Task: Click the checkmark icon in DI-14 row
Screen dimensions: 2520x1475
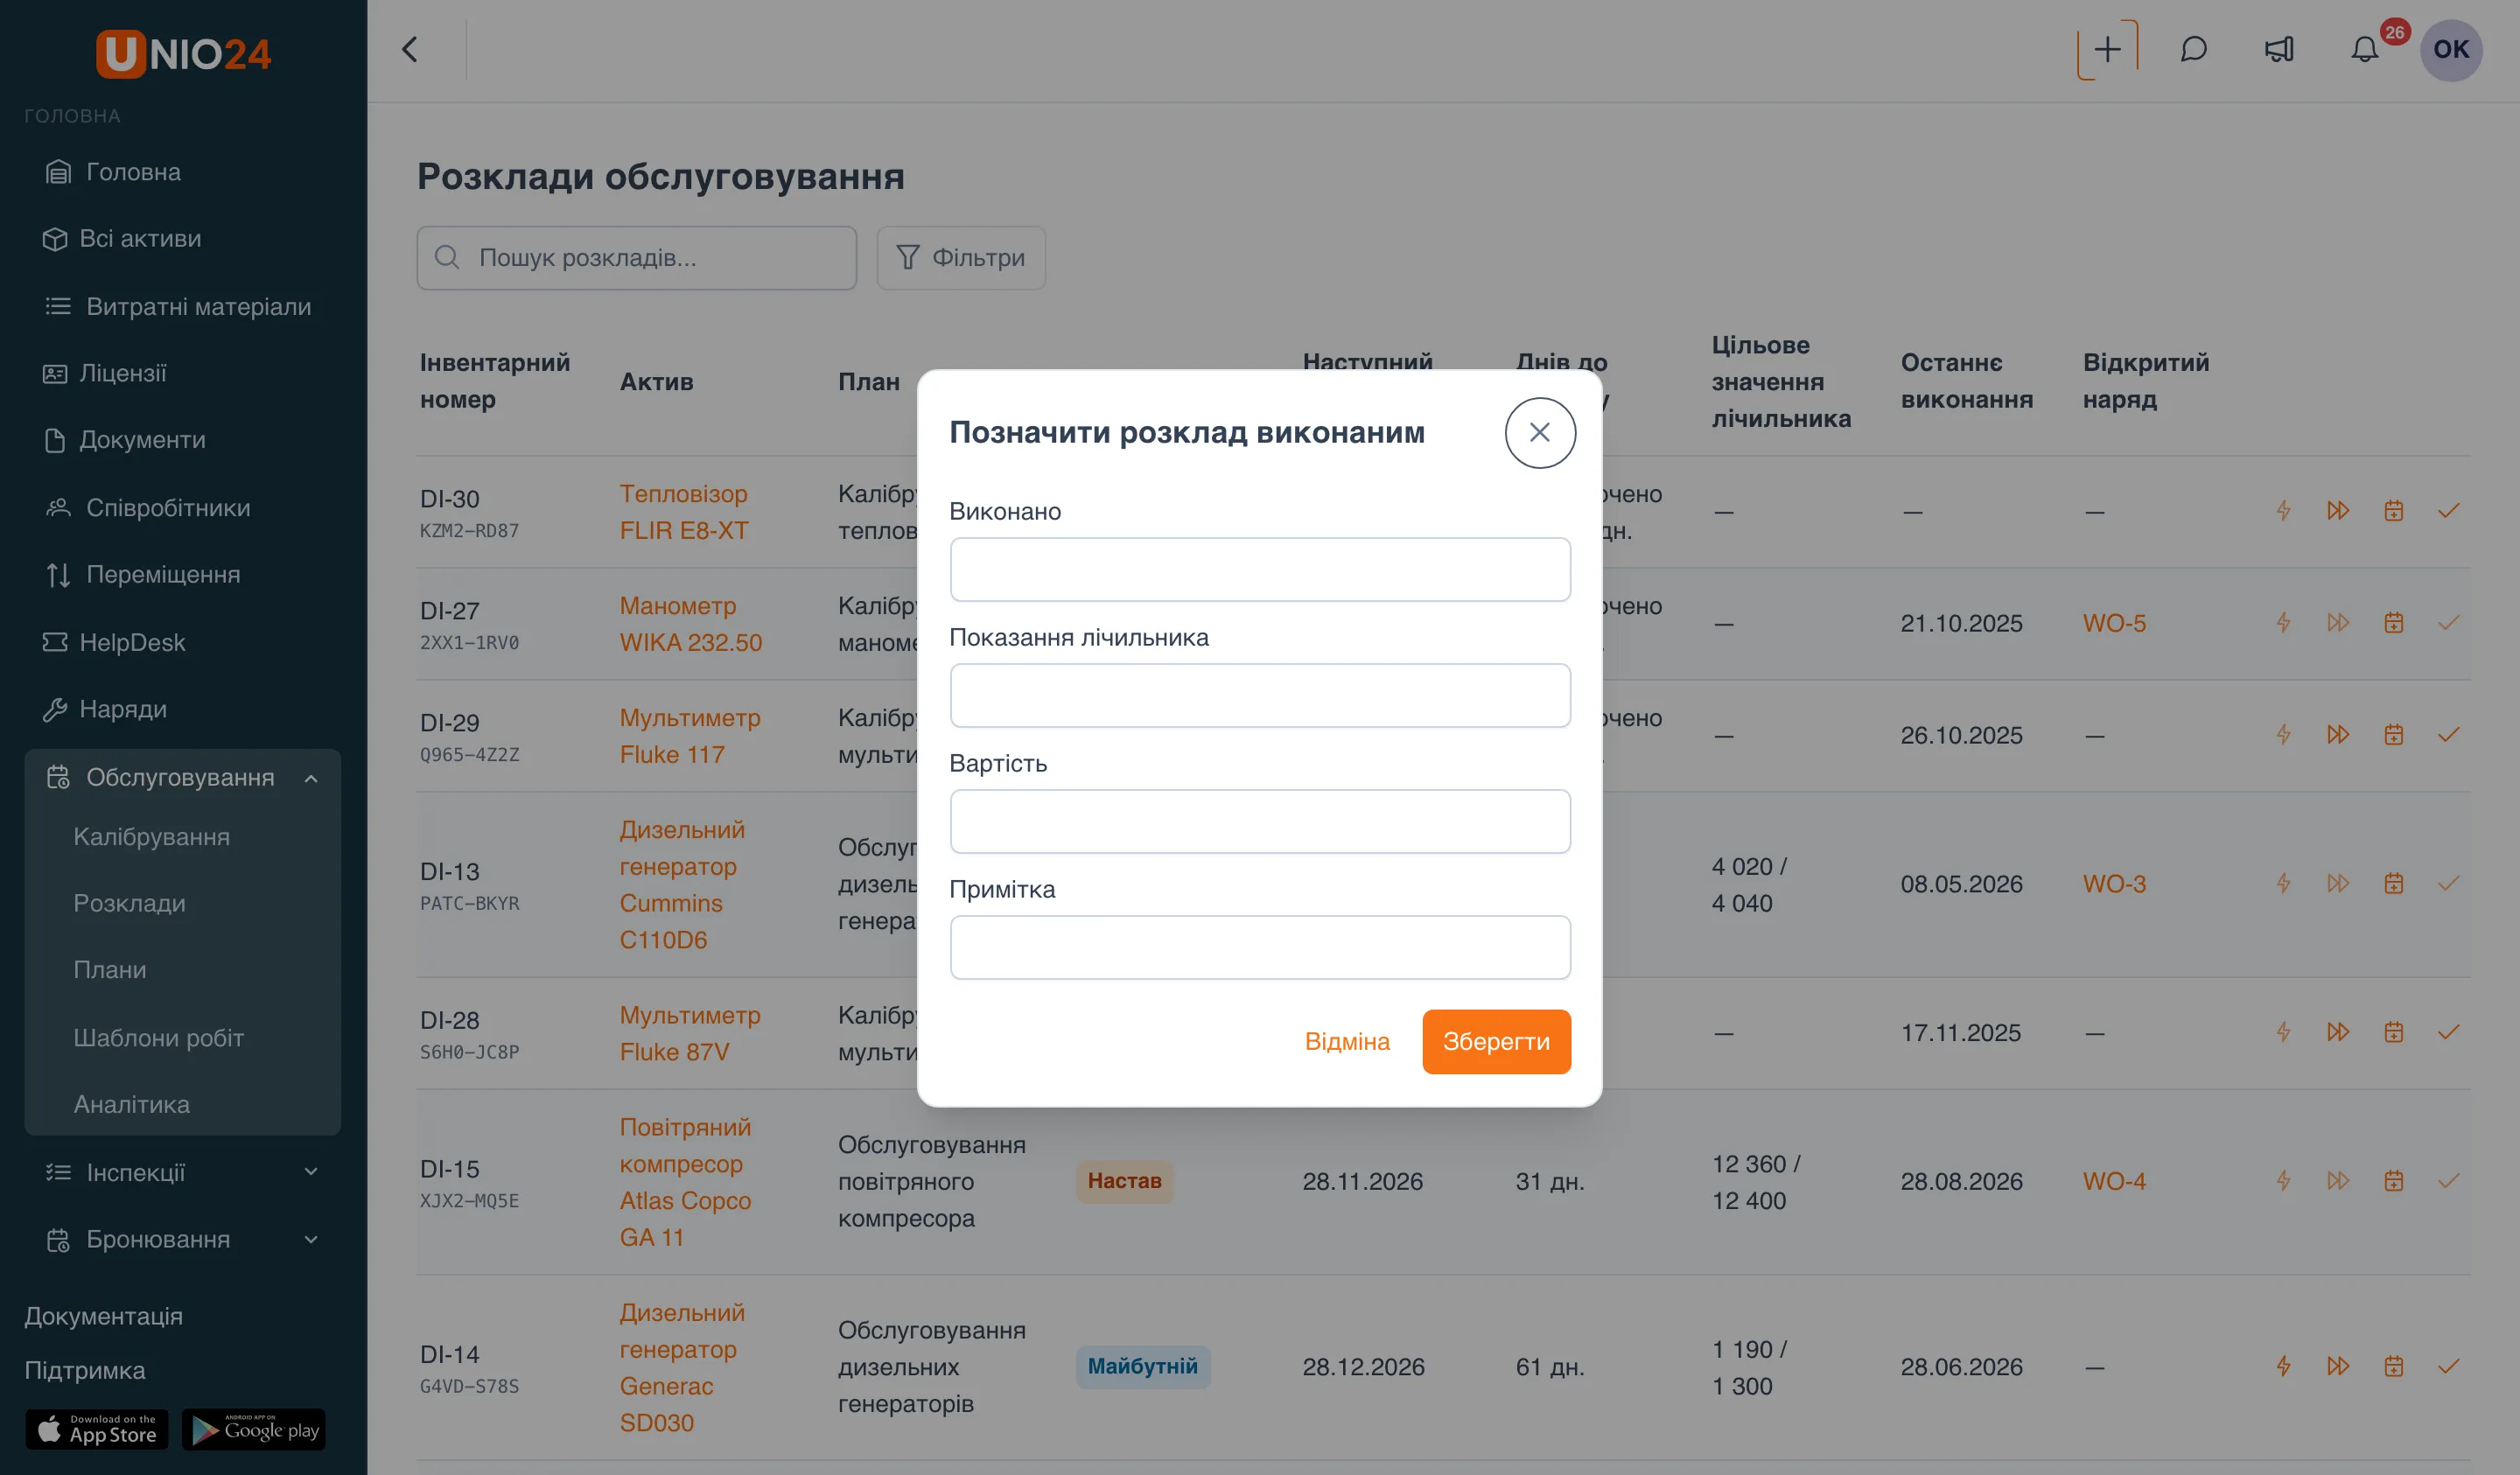Action: (x=2448, y=1366)
